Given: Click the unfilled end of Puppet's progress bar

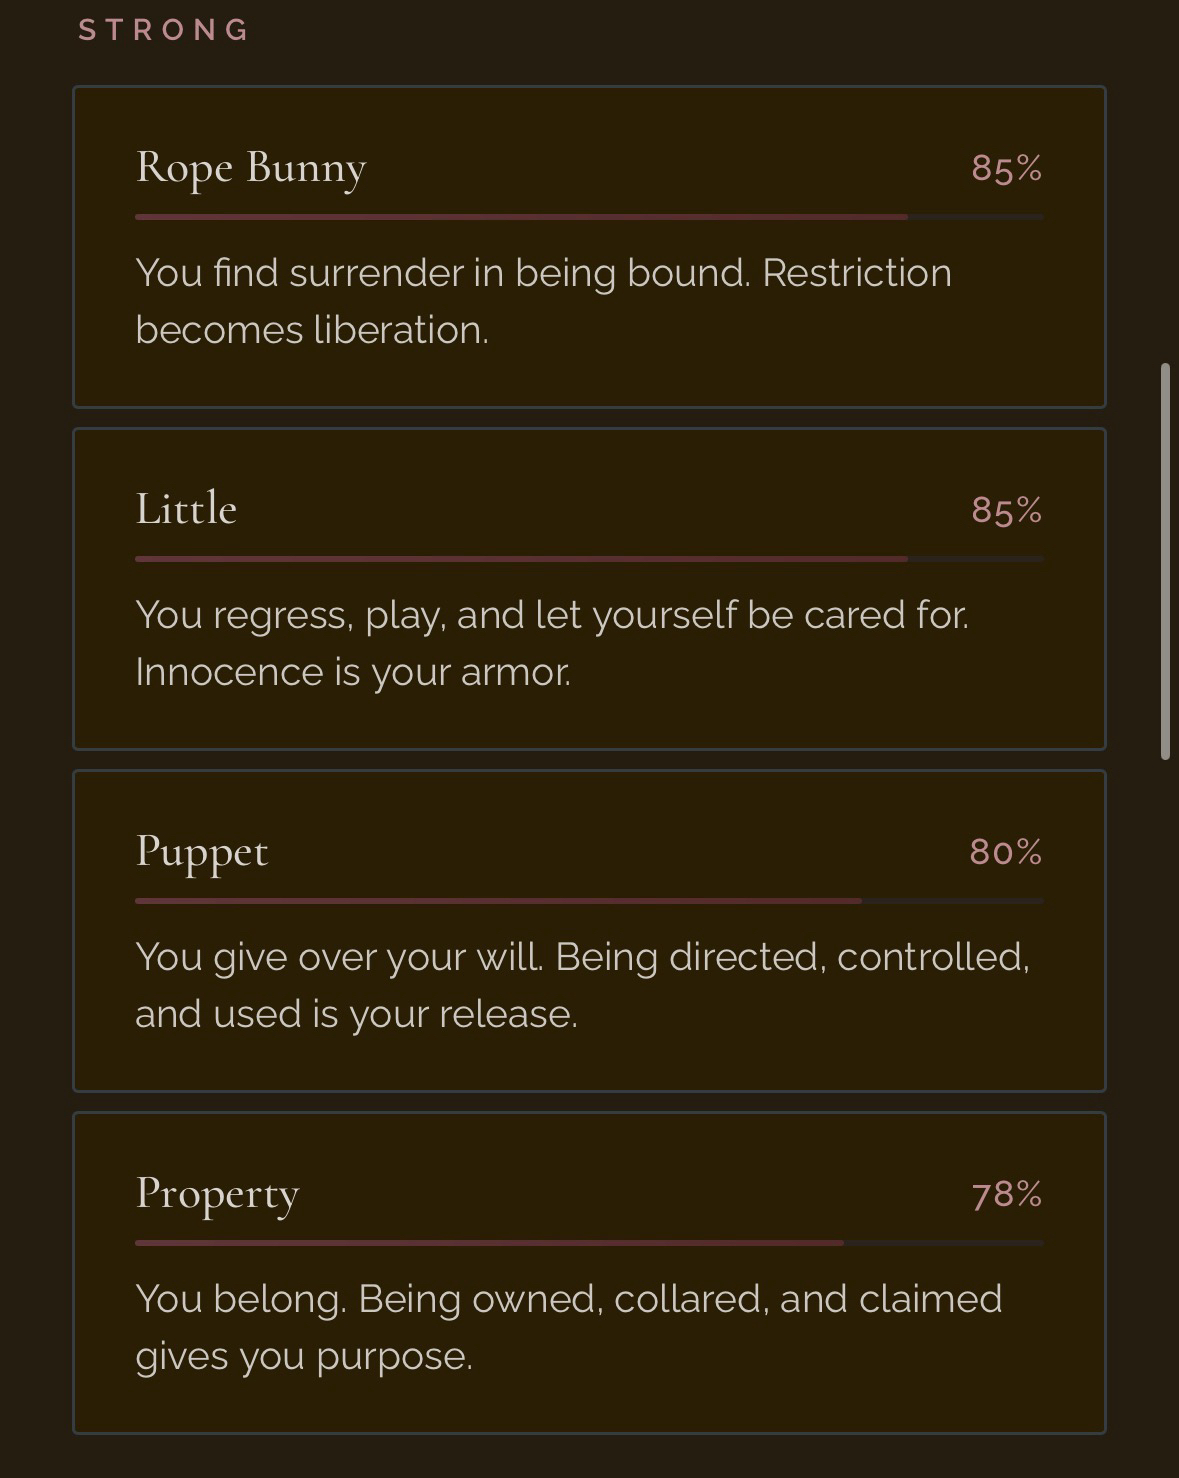Looking at the screenshot, I should [x=952, y=901].
